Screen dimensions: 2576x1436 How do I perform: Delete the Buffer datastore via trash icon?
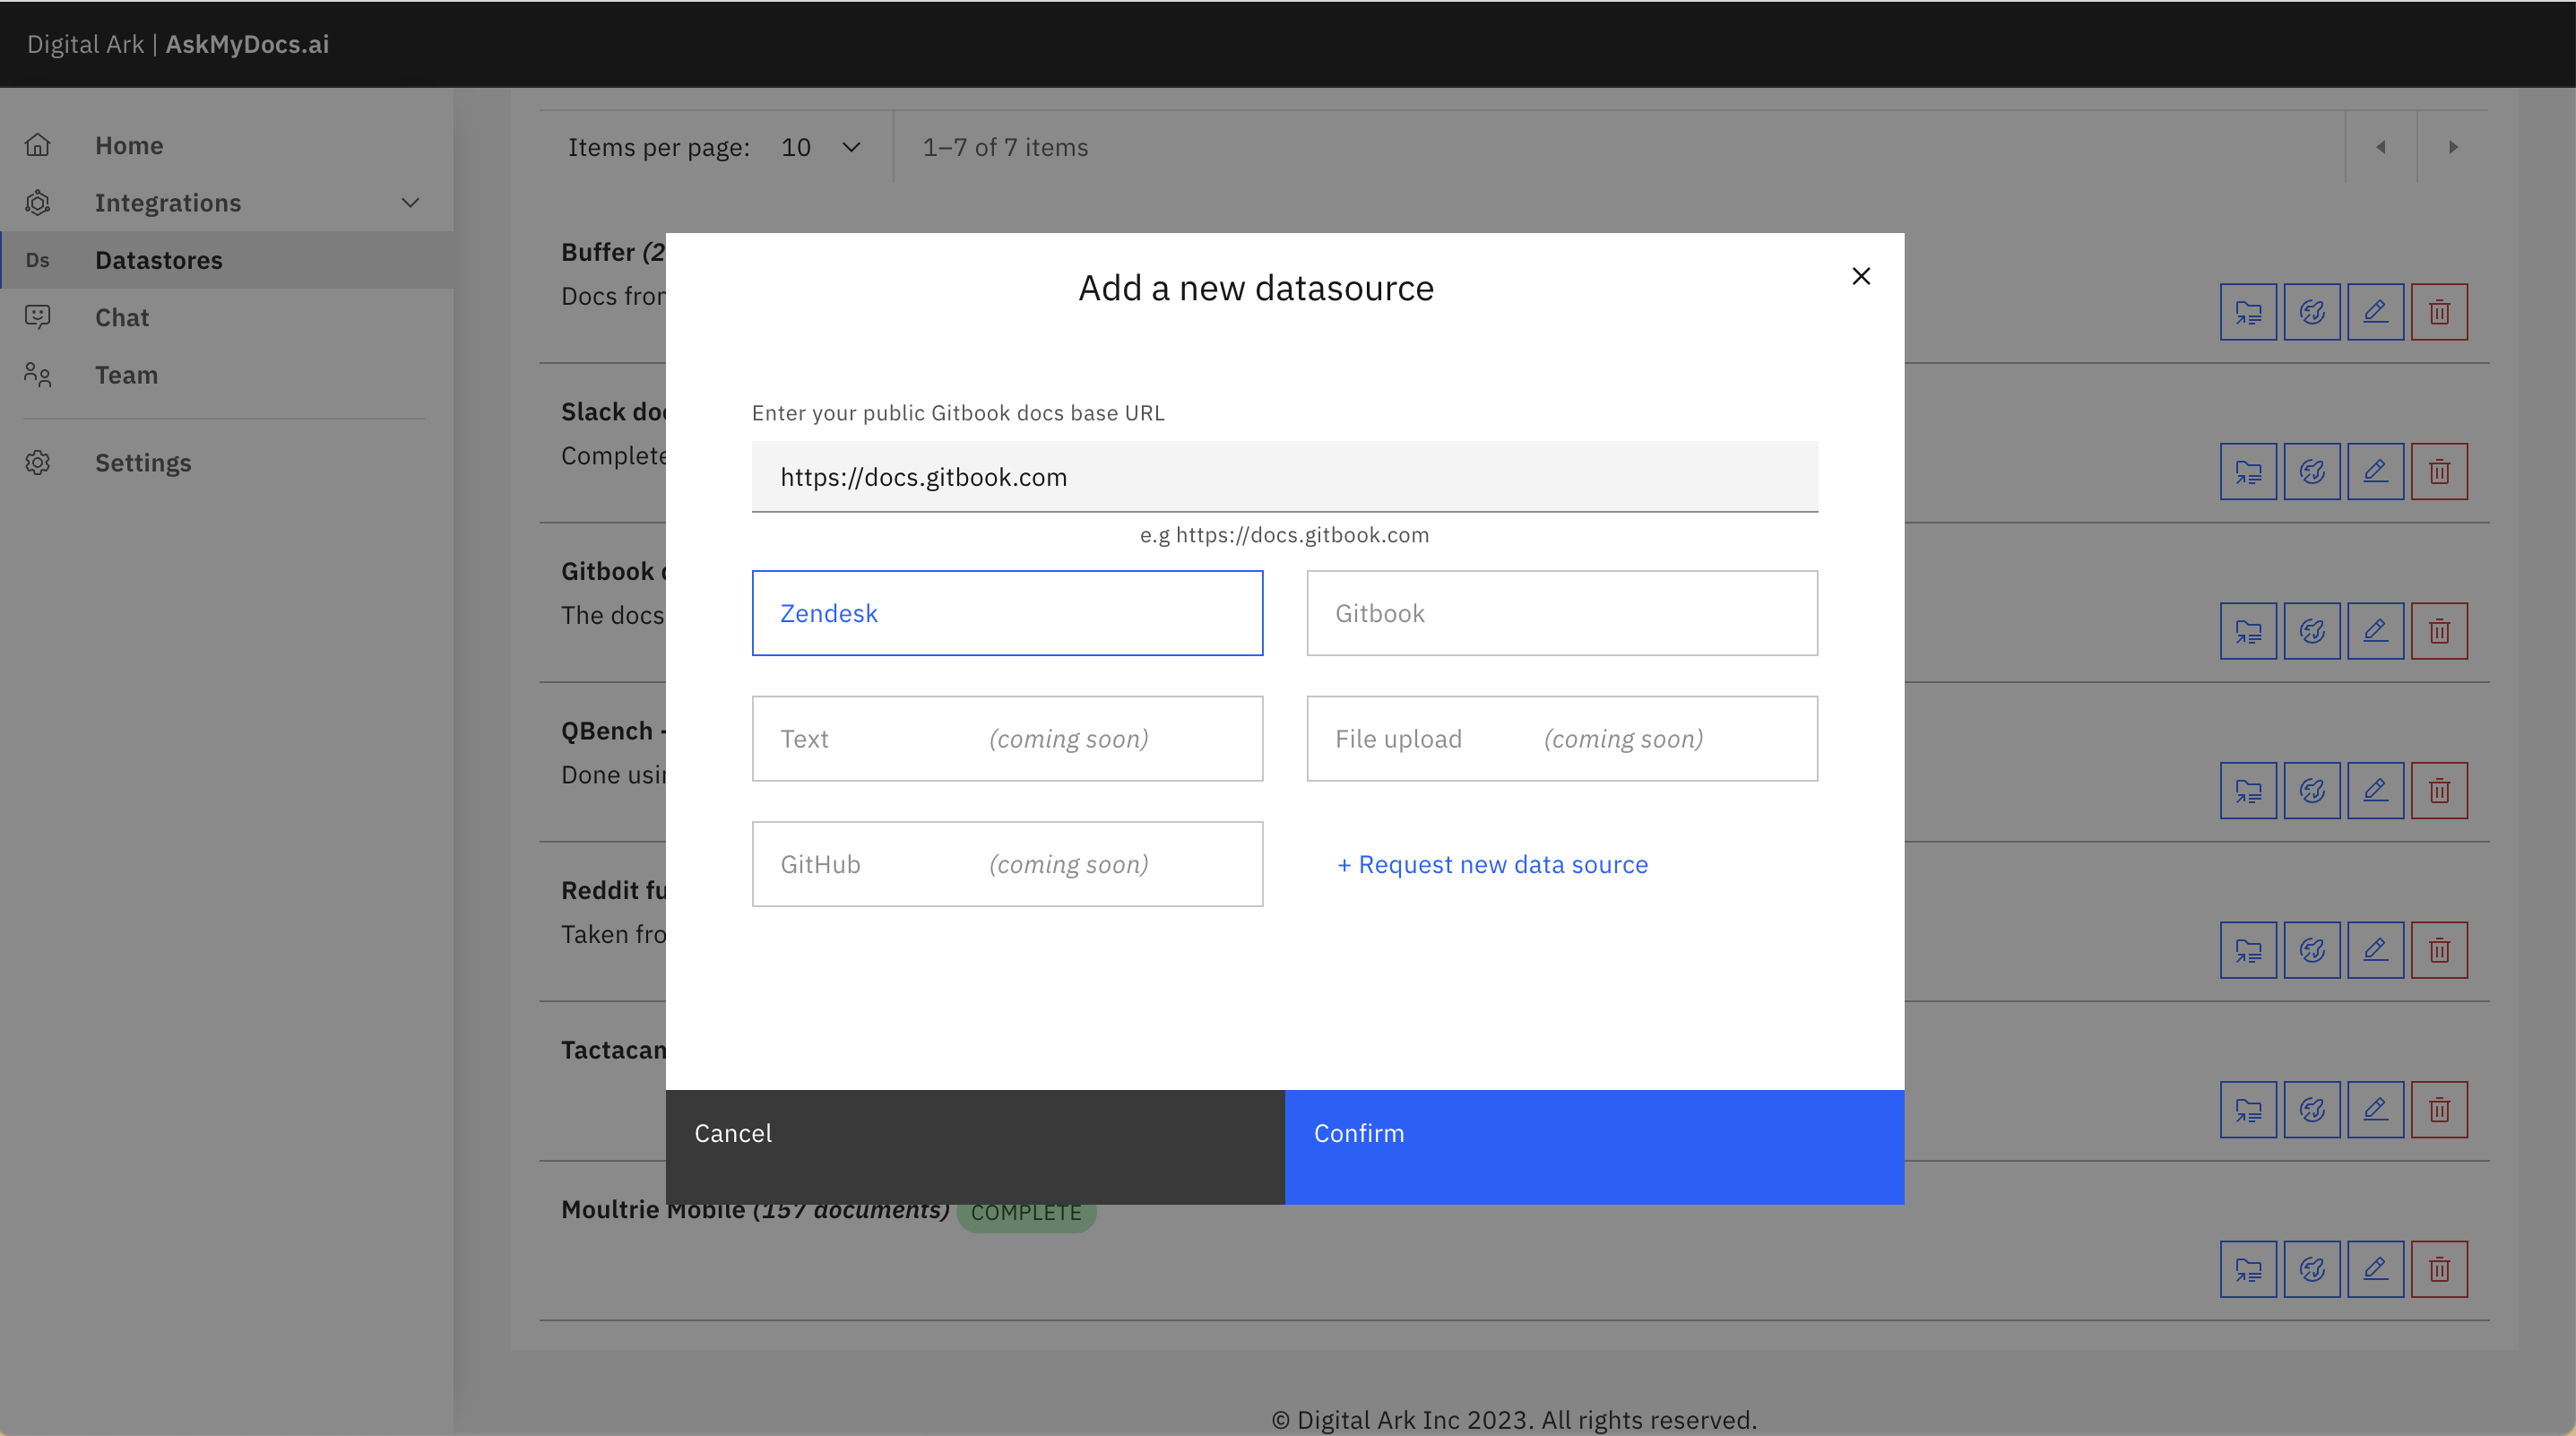tap(2439, 312)
